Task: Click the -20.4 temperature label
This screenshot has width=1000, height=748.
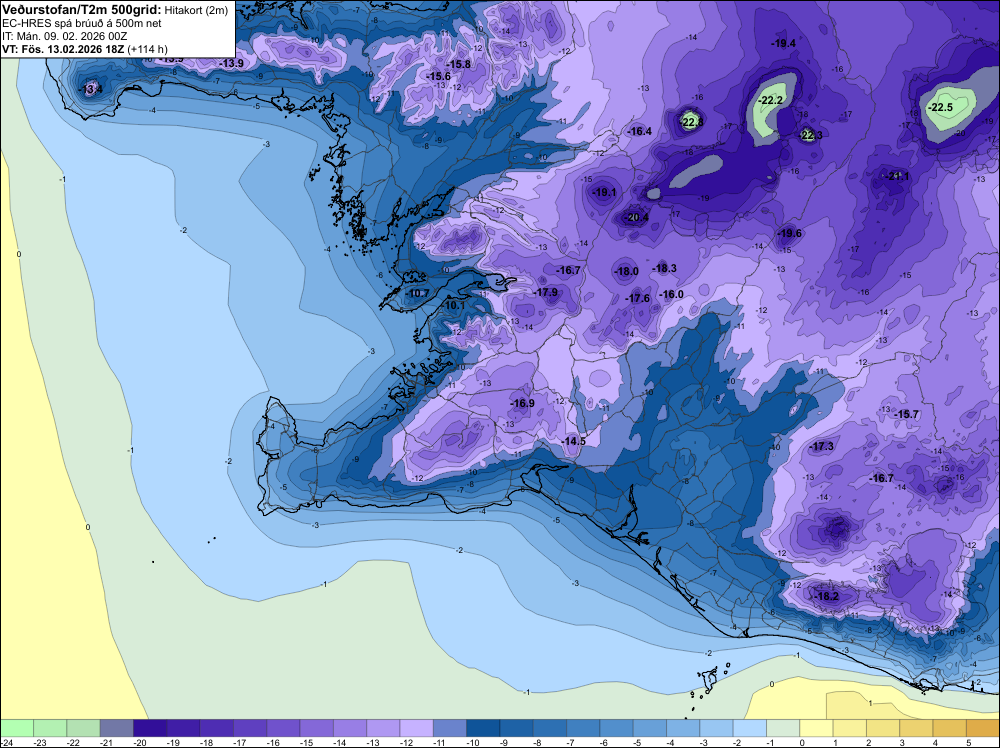Action: click(636, 217)
